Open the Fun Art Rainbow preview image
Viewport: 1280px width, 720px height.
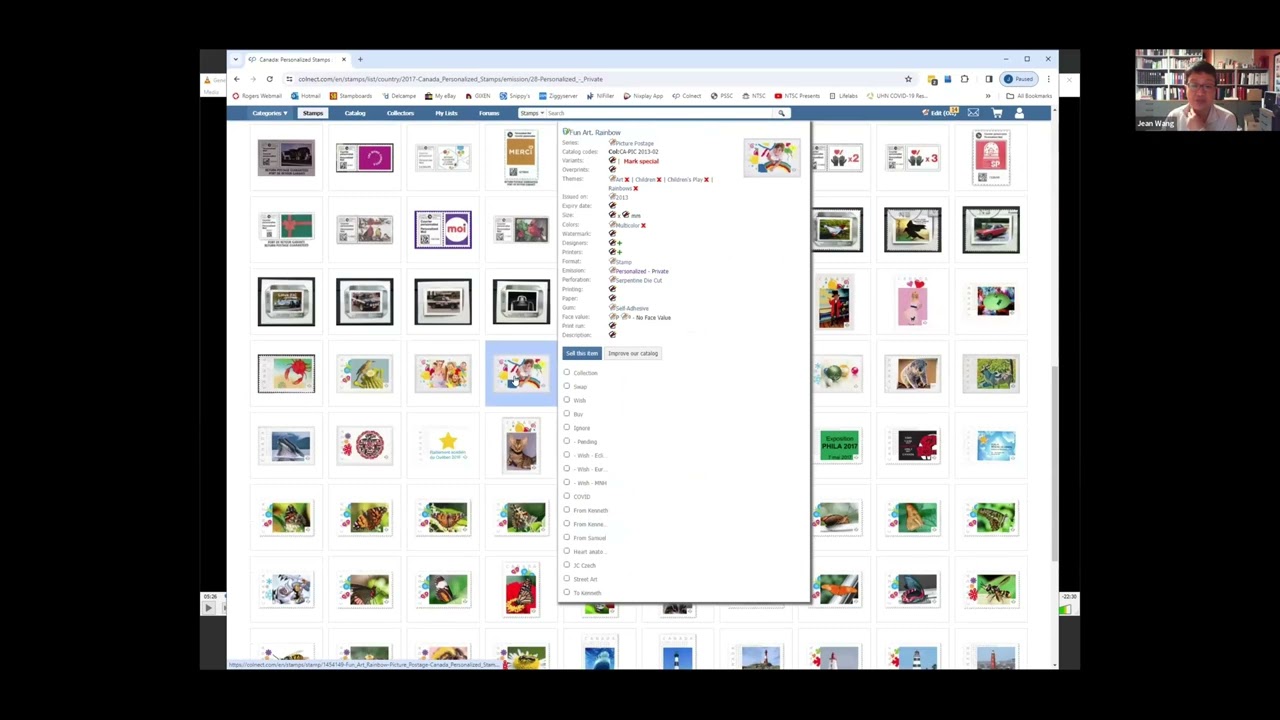(772, 157)
